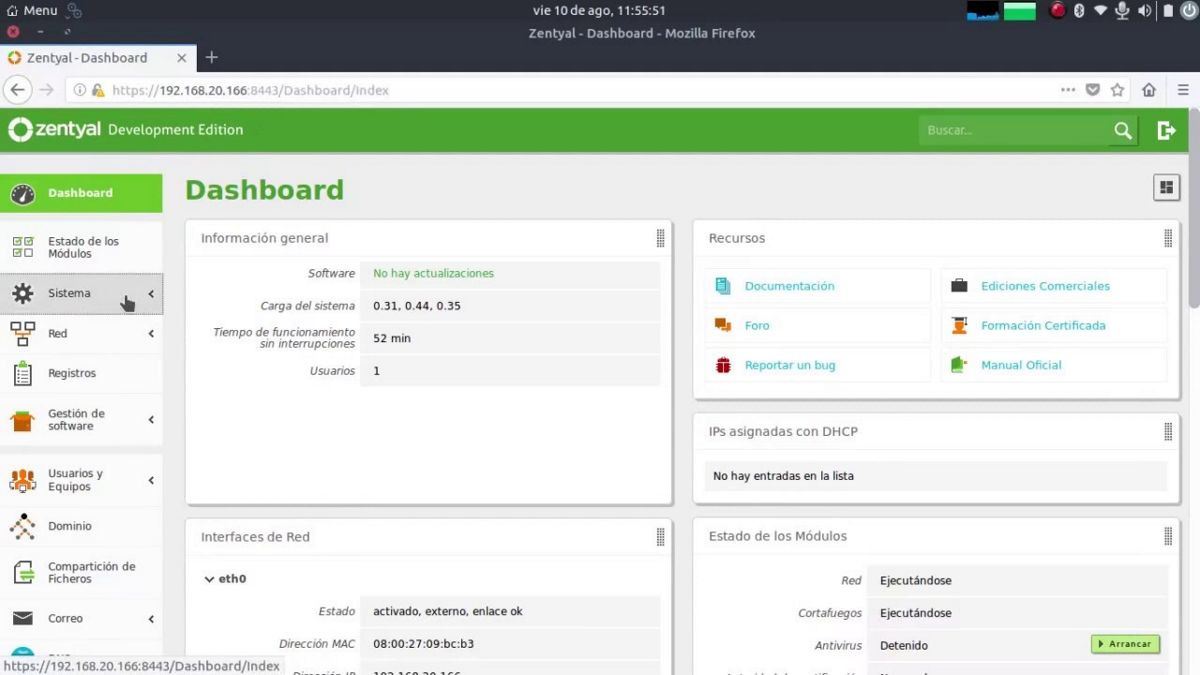Open the Dashboard via its gauge icon
This screenshot has width=1200, height=675.
25,193
